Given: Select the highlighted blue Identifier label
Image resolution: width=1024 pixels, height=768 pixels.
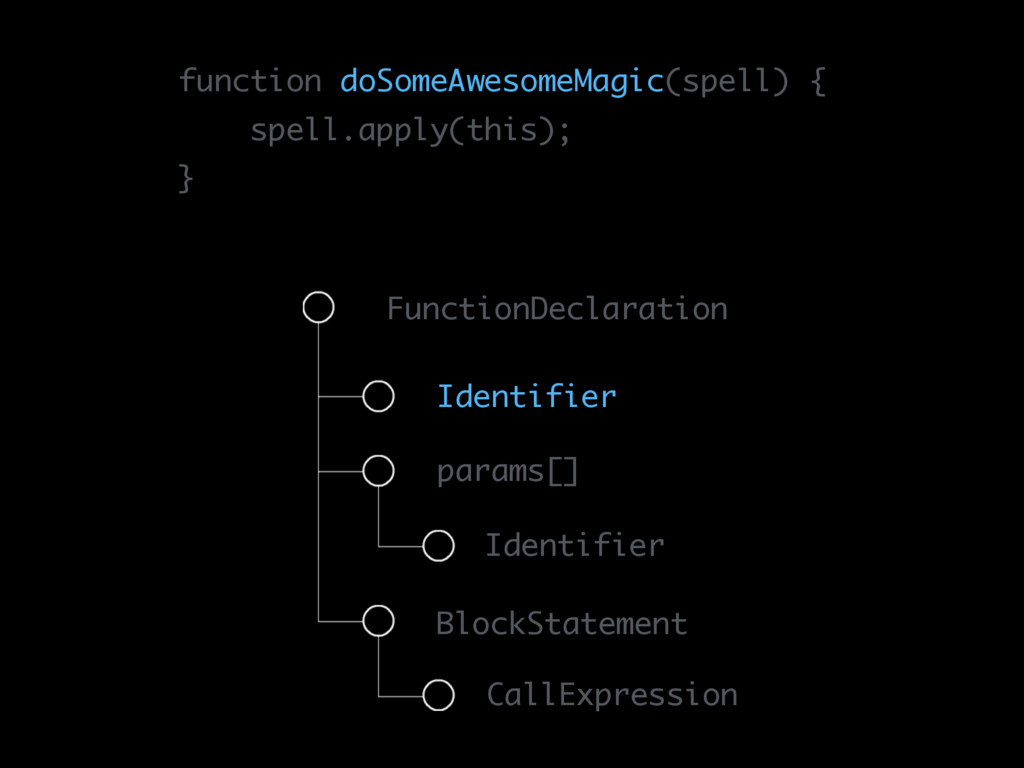Looking at the screenshot, I should (x=526, y=396).
